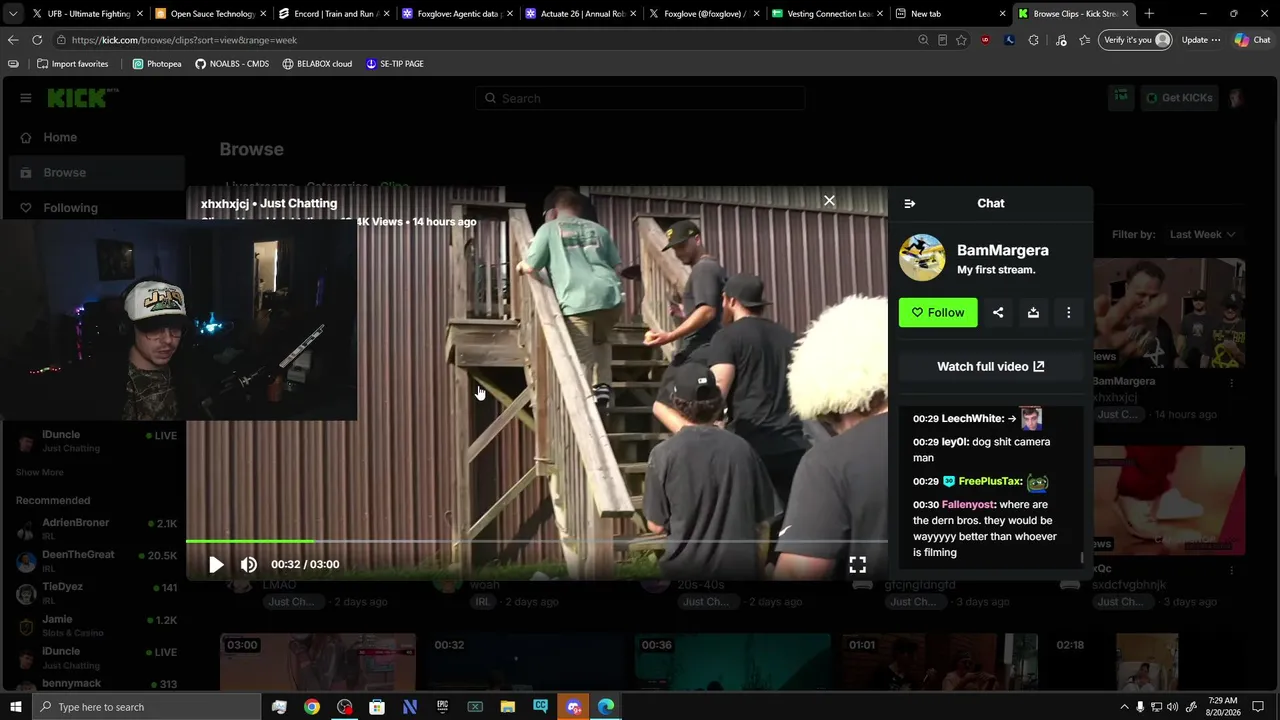1280x720 pixels.
Task: Open the clip's three-dot more options menu
Action: (1068, 313)
